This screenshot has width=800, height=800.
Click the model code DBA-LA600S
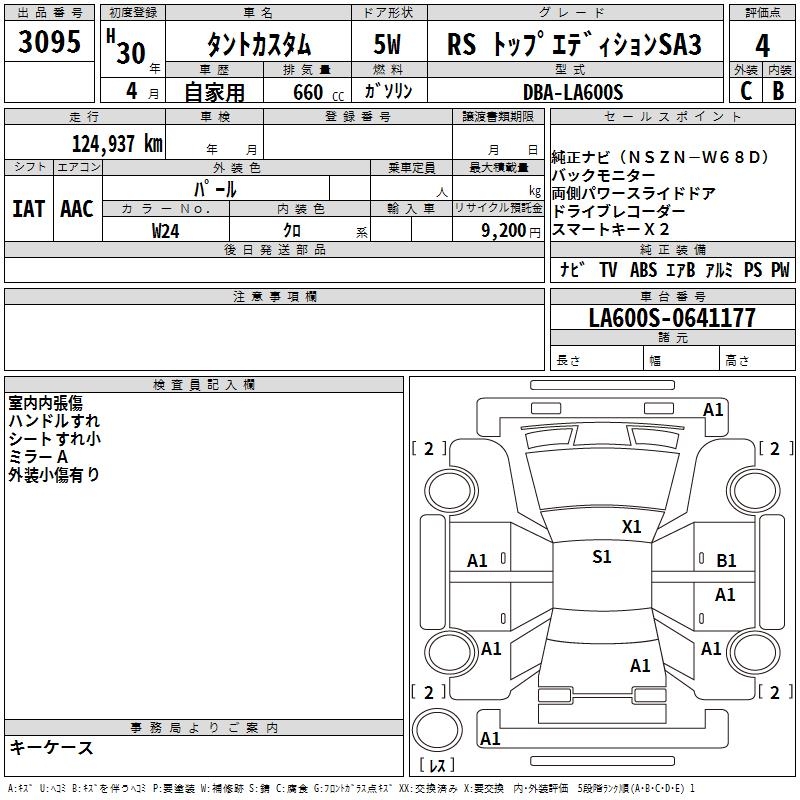573,92
